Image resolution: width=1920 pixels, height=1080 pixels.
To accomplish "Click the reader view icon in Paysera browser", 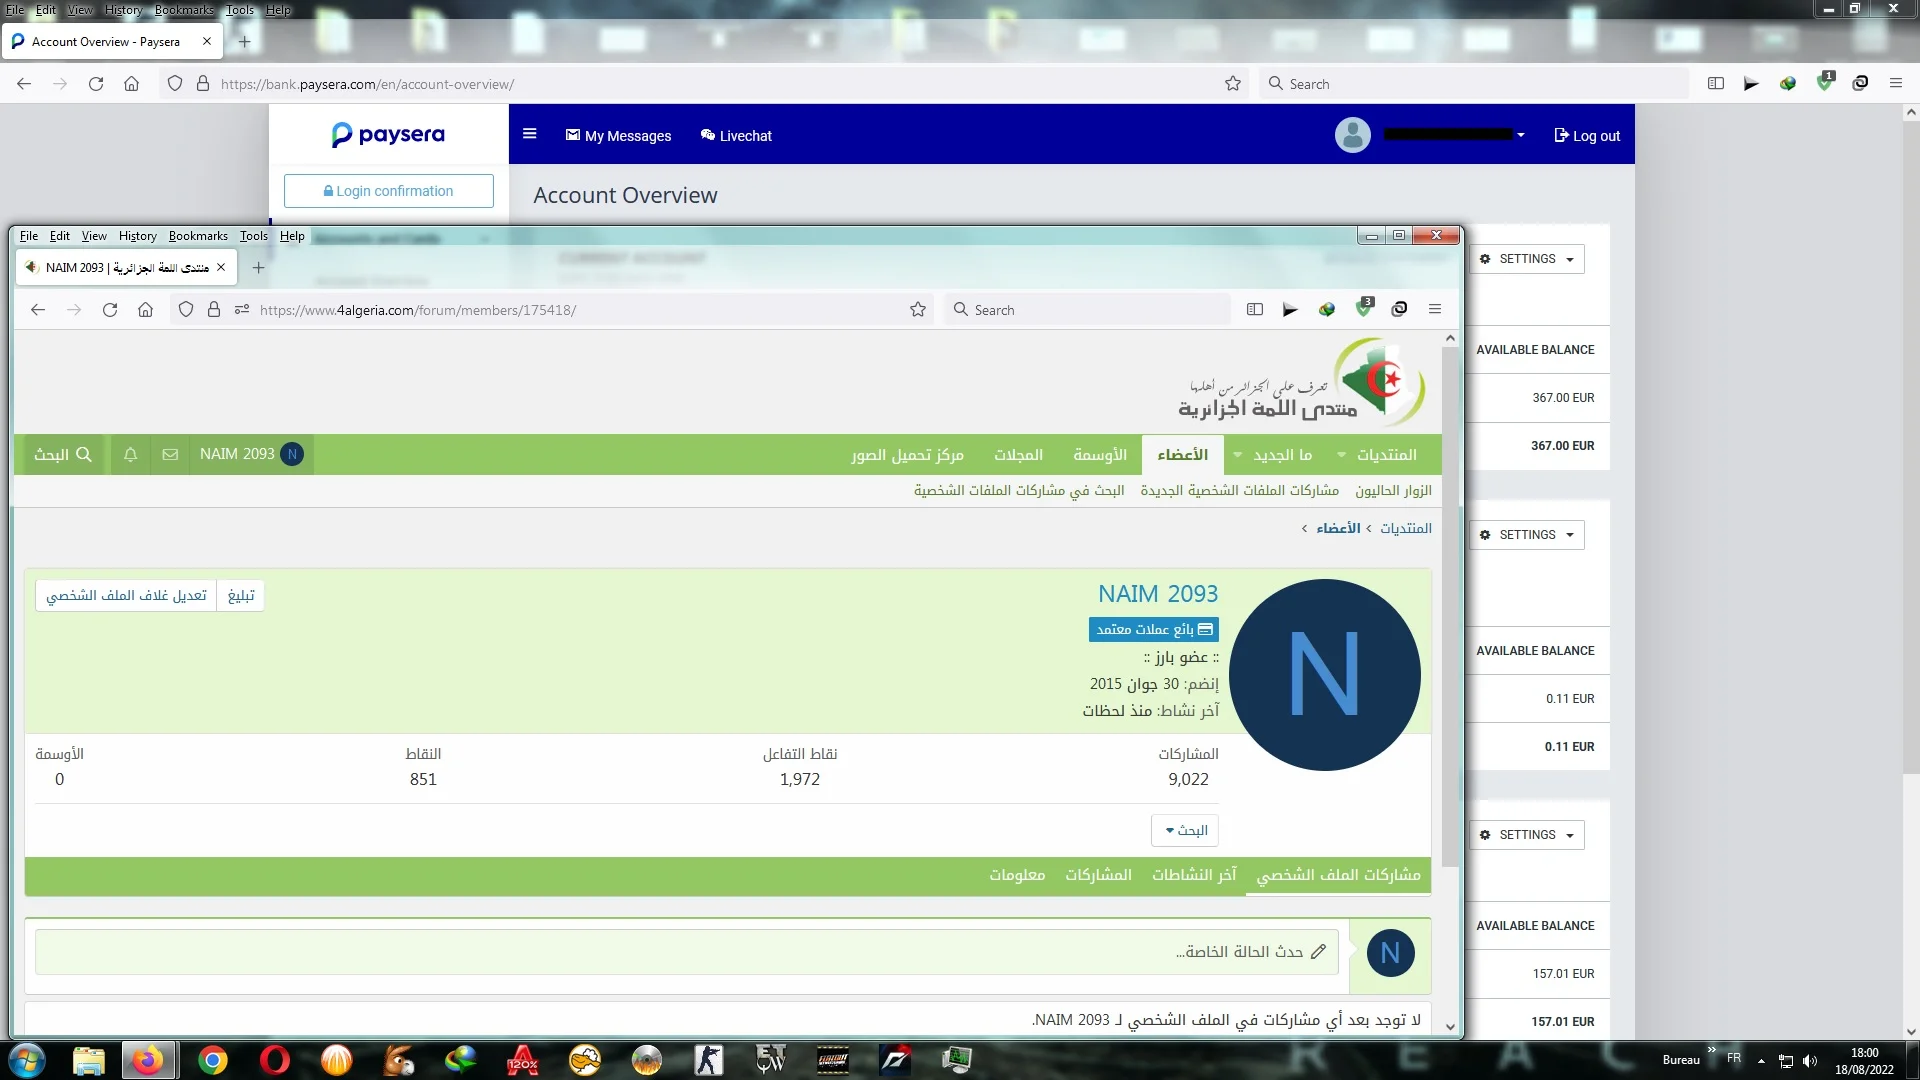I will (x=1715, y=84).
